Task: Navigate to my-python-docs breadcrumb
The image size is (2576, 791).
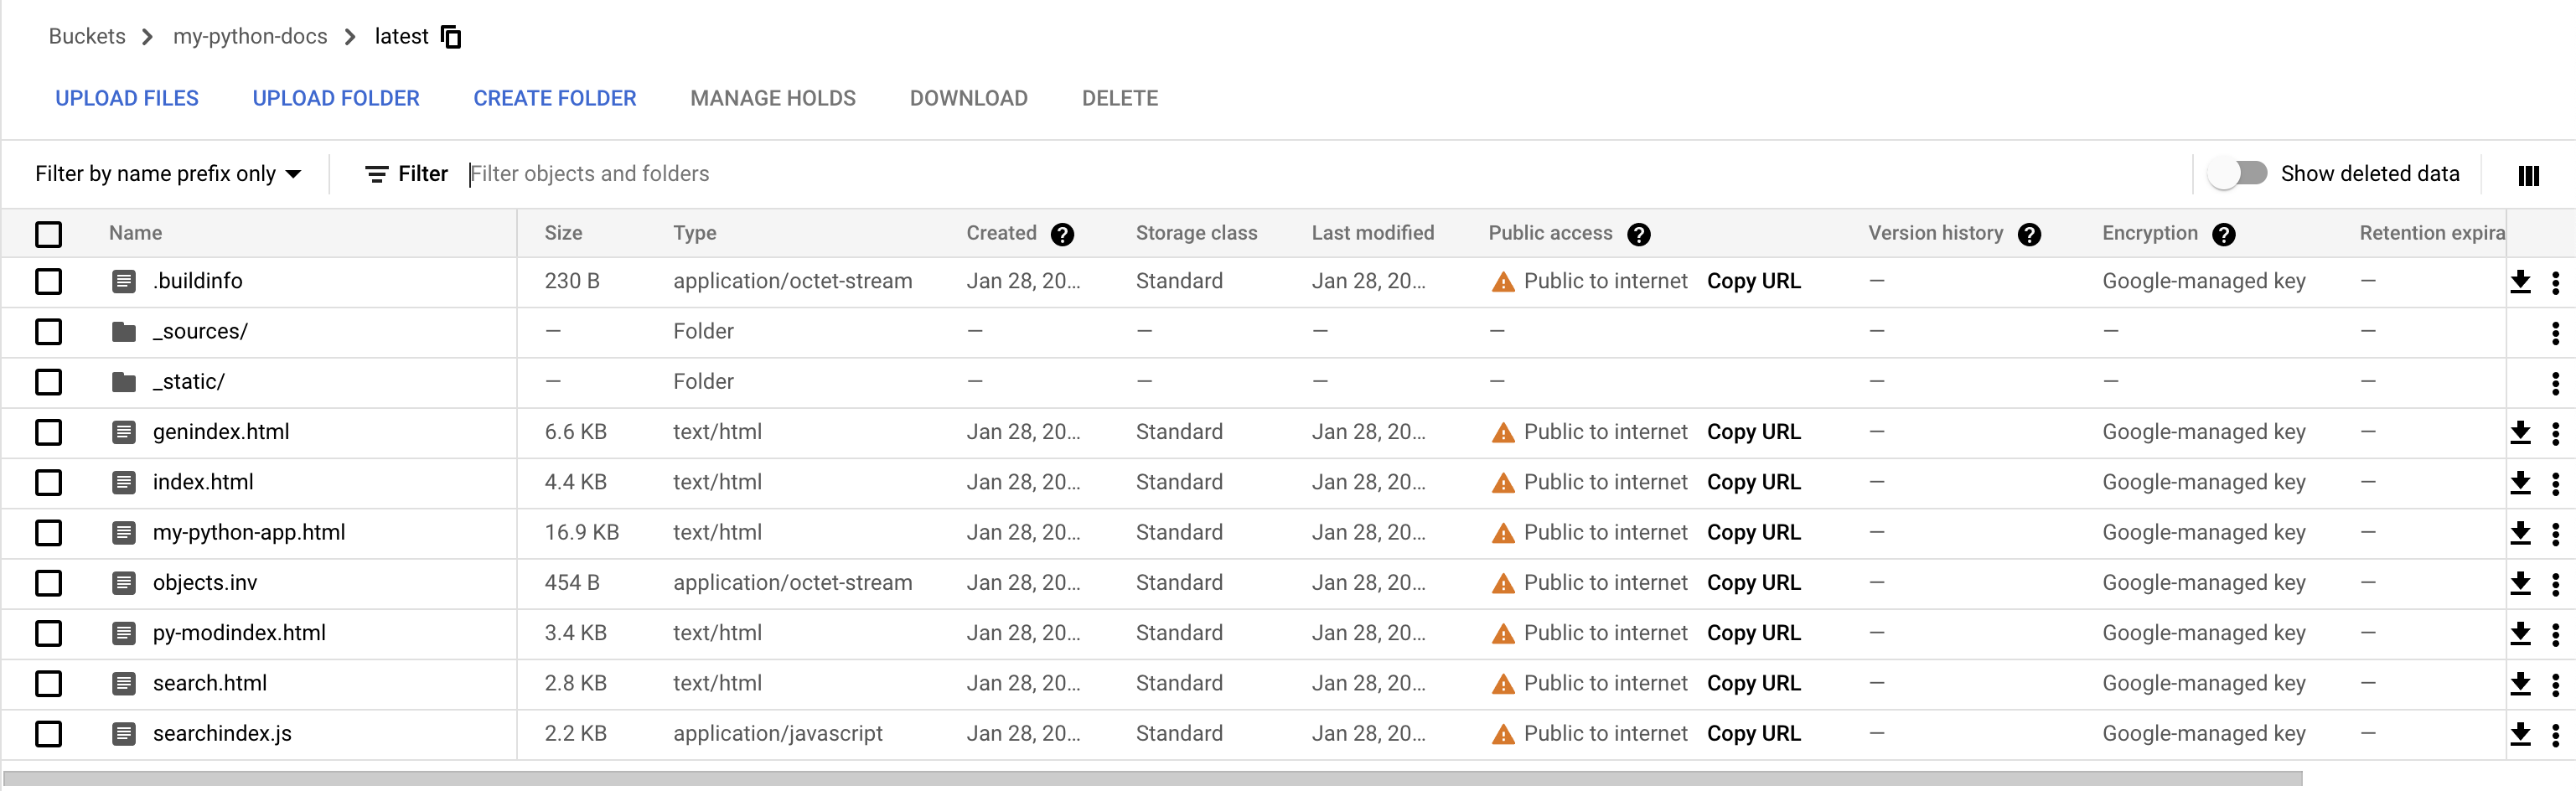Action: pos(250,37)
